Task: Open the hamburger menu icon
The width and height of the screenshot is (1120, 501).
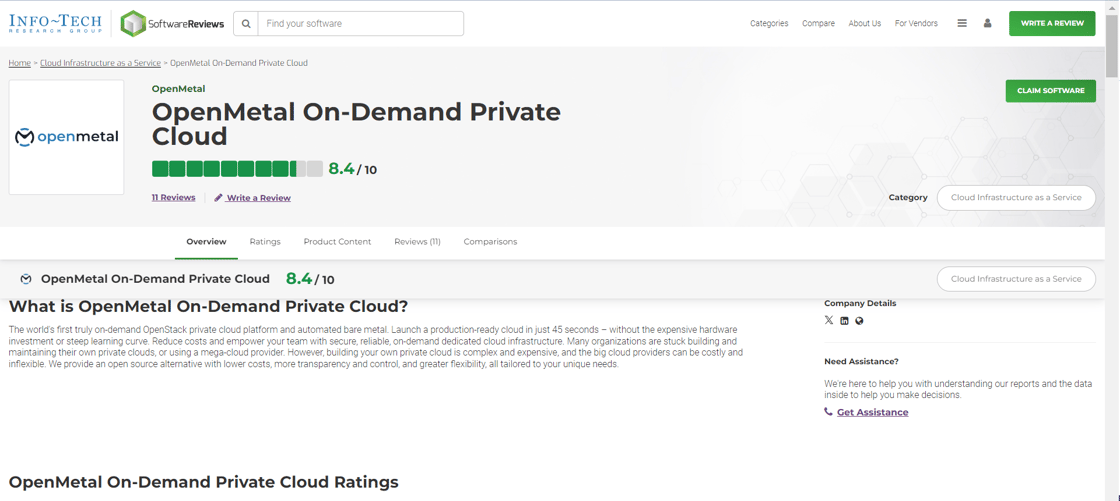Action: point(962,23)
